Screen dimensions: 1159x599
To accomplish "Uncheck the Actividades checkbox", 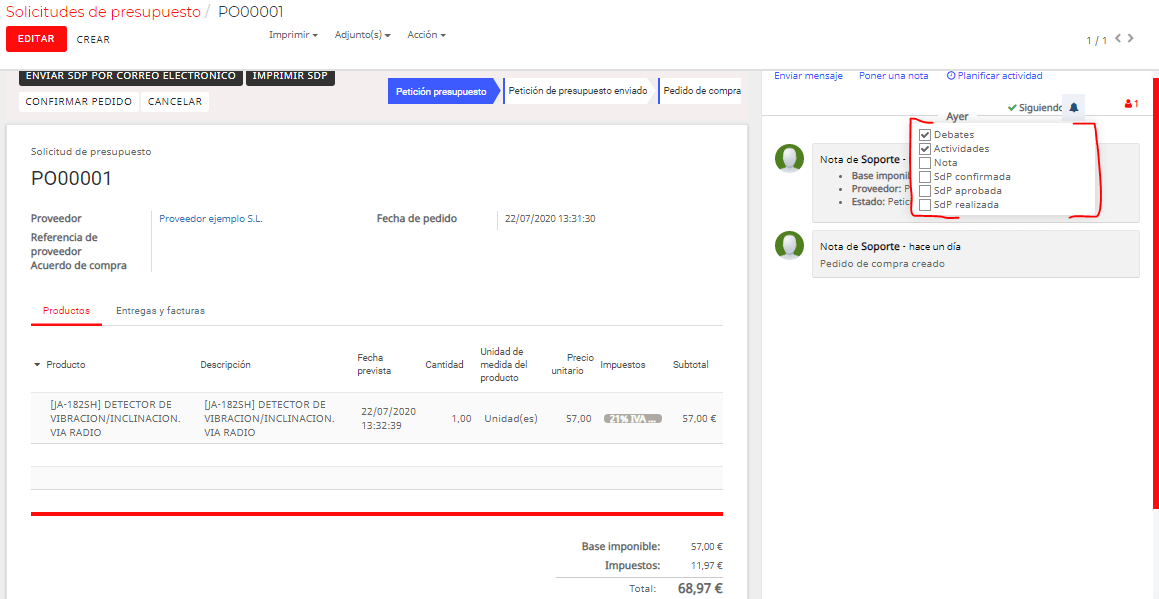I will click(x=925, y=149).
